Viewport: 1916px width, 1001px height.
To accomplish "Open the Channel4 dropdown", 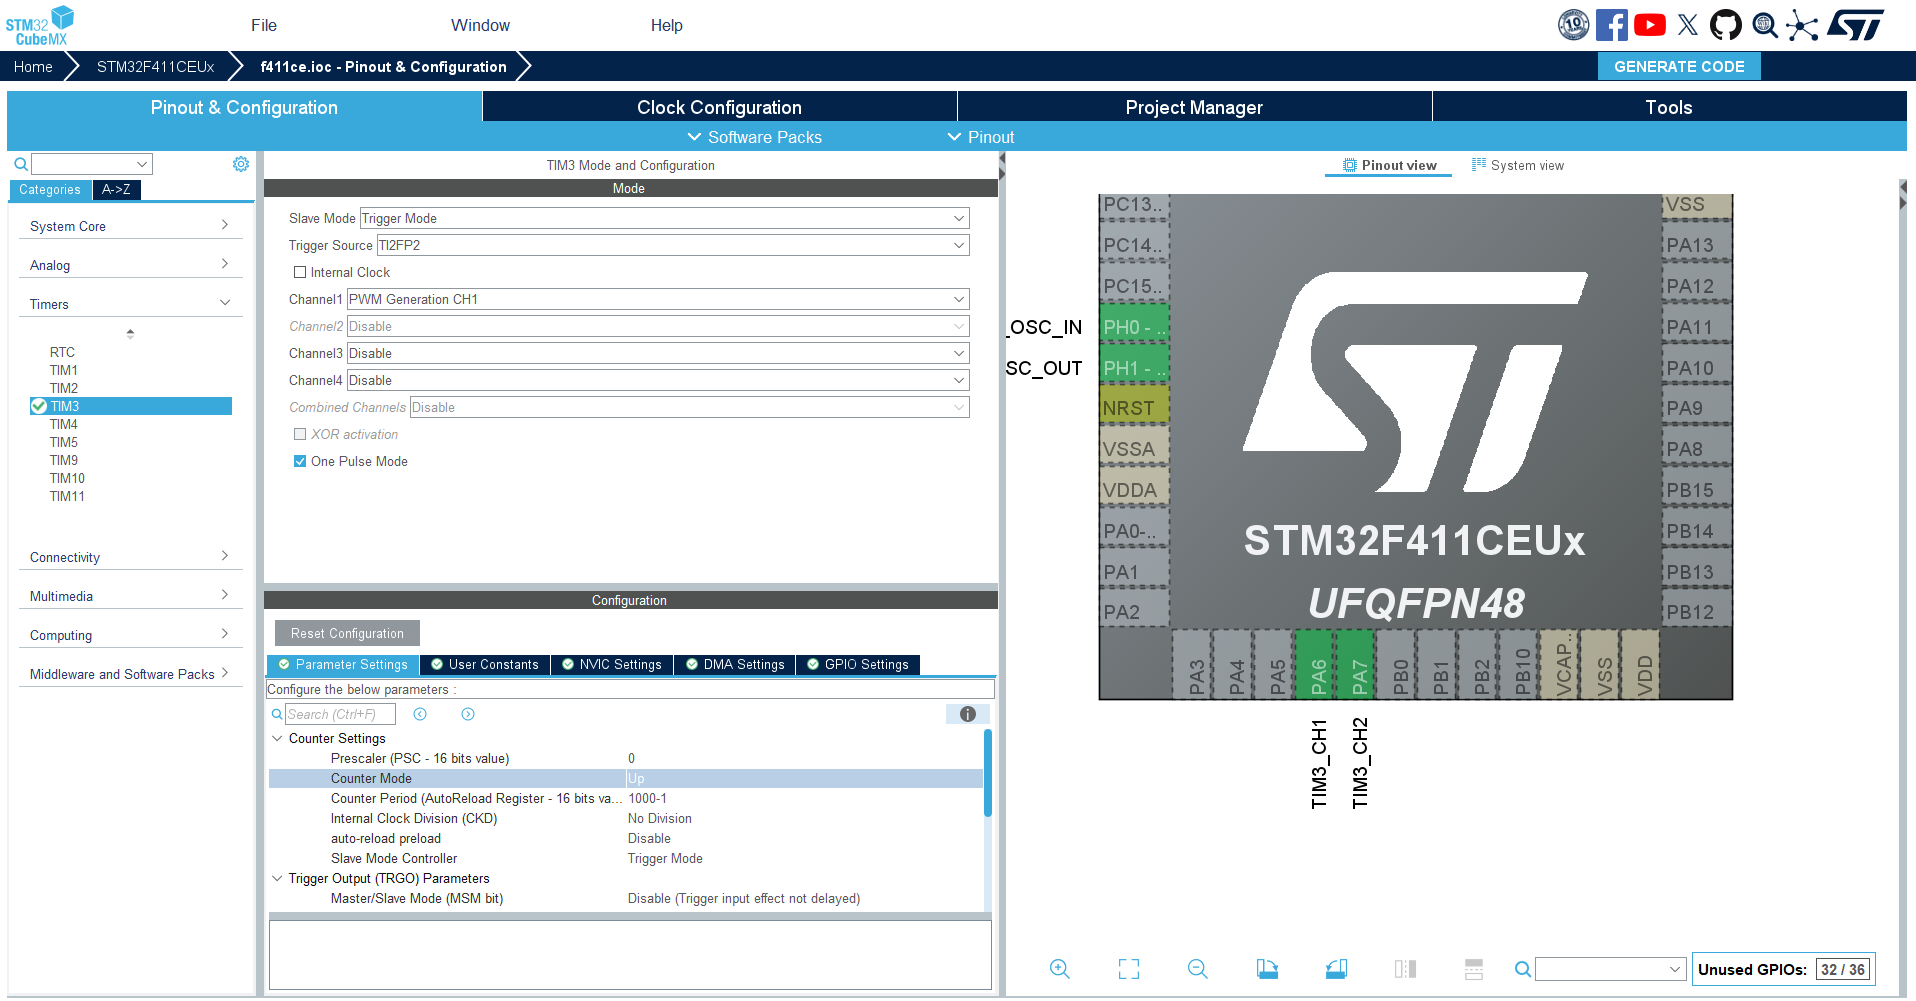I will tap(658, 380).
